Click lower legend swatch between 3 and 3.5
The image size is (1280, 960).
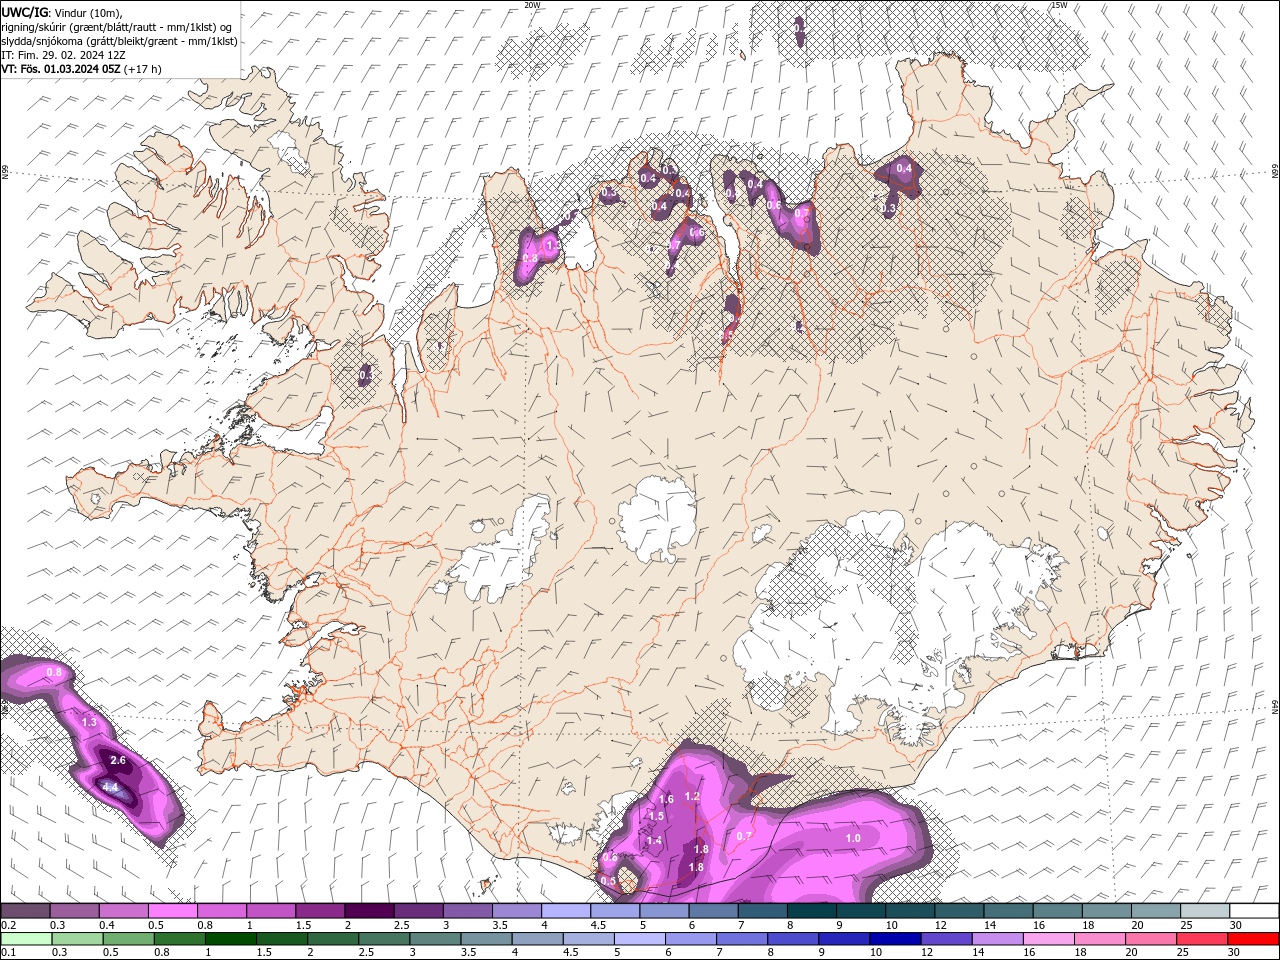tap(435, 939)
